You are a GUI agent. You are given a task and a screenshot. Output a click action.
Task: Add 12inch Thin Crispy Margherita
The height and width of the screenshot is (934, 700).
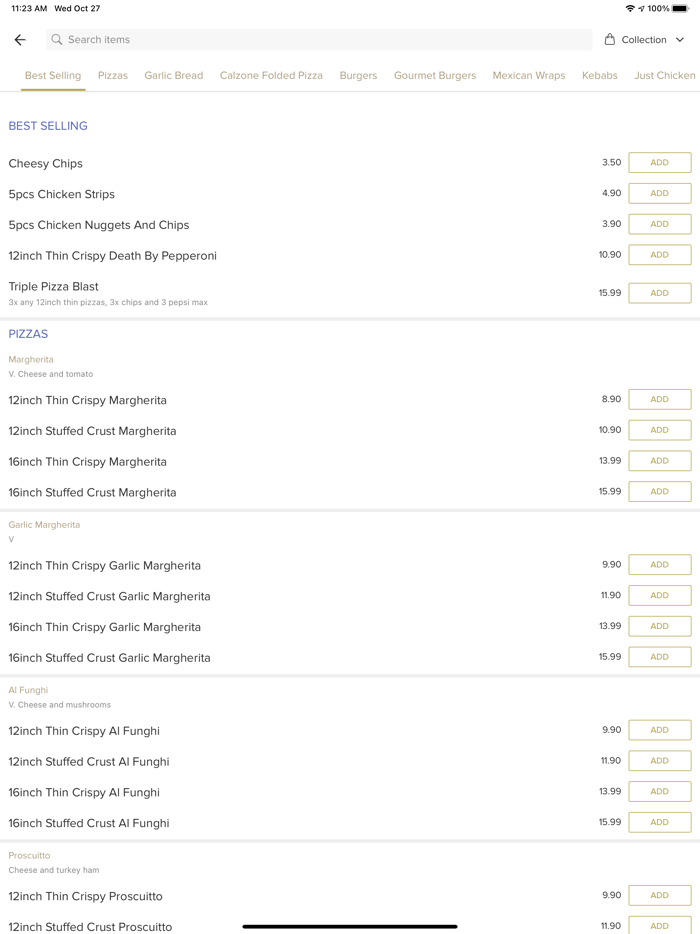click(659, 400)
